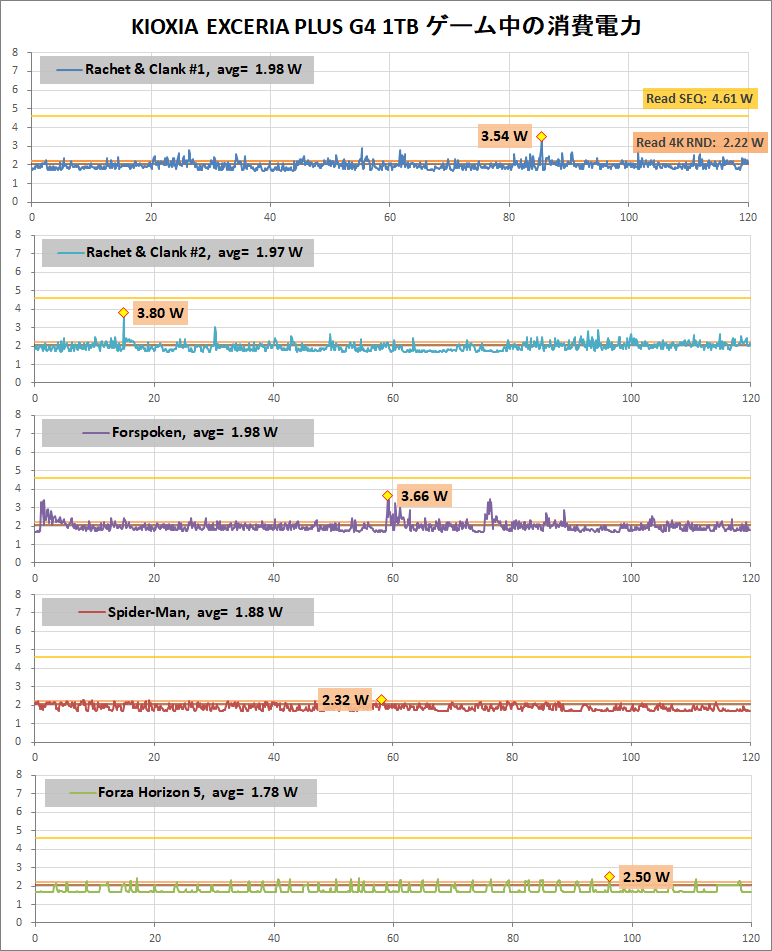Select the diamond peak marker beside 3.80 W

(123, 313)
